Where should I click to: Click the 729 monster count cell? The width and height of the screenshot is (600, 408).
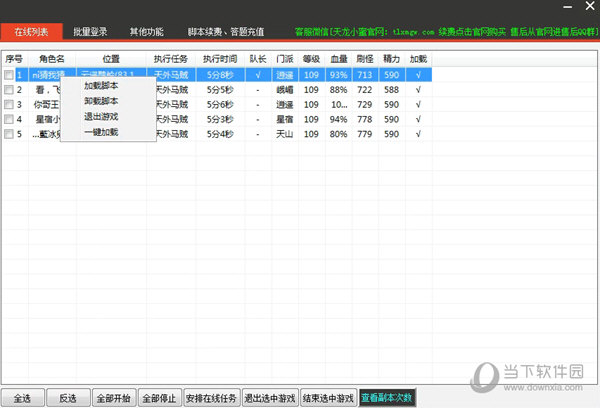365,104
